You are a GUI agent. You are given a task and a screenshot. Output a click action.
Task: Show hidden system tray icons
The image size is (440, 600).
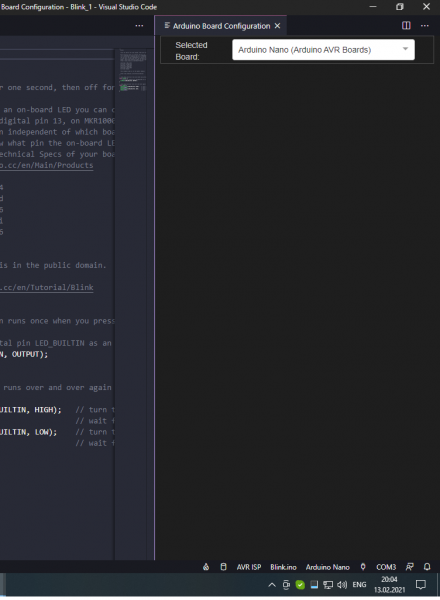tap(272, 585)
